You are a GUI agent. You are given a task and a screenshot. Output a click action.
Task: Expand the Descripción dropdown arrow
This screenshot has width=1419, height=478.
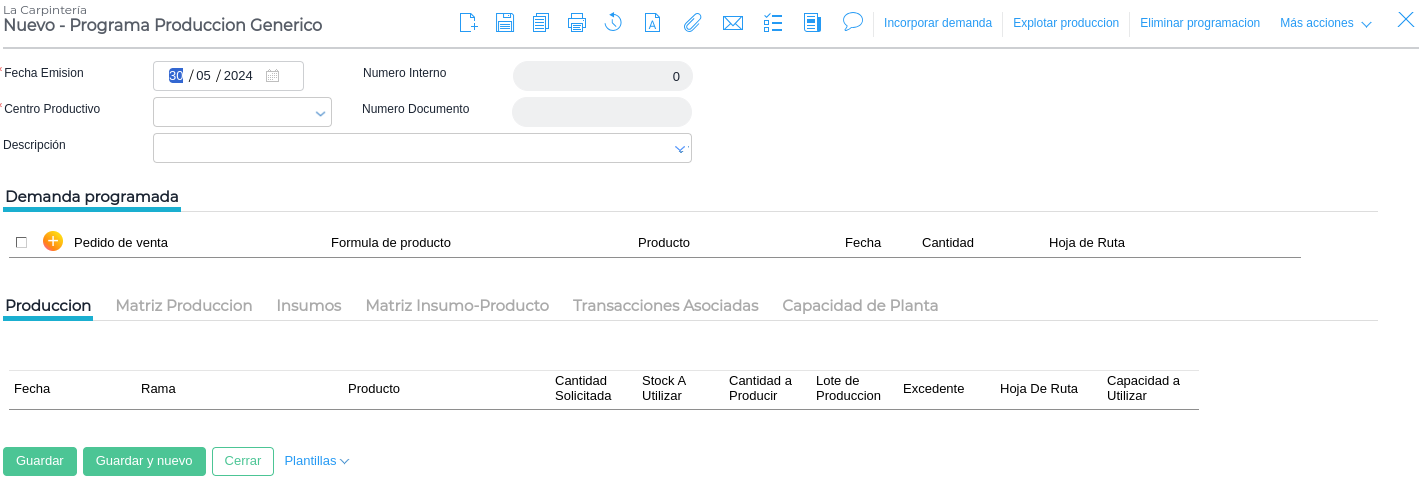pyautogui.click(x=680, y=149)
